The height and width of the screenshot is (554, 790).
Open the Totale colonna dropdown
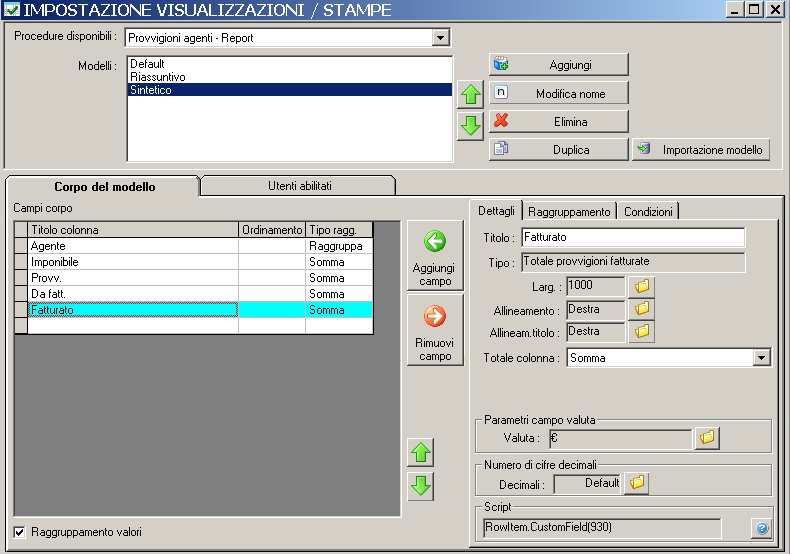pyautogui.click(x=761, y=358)
